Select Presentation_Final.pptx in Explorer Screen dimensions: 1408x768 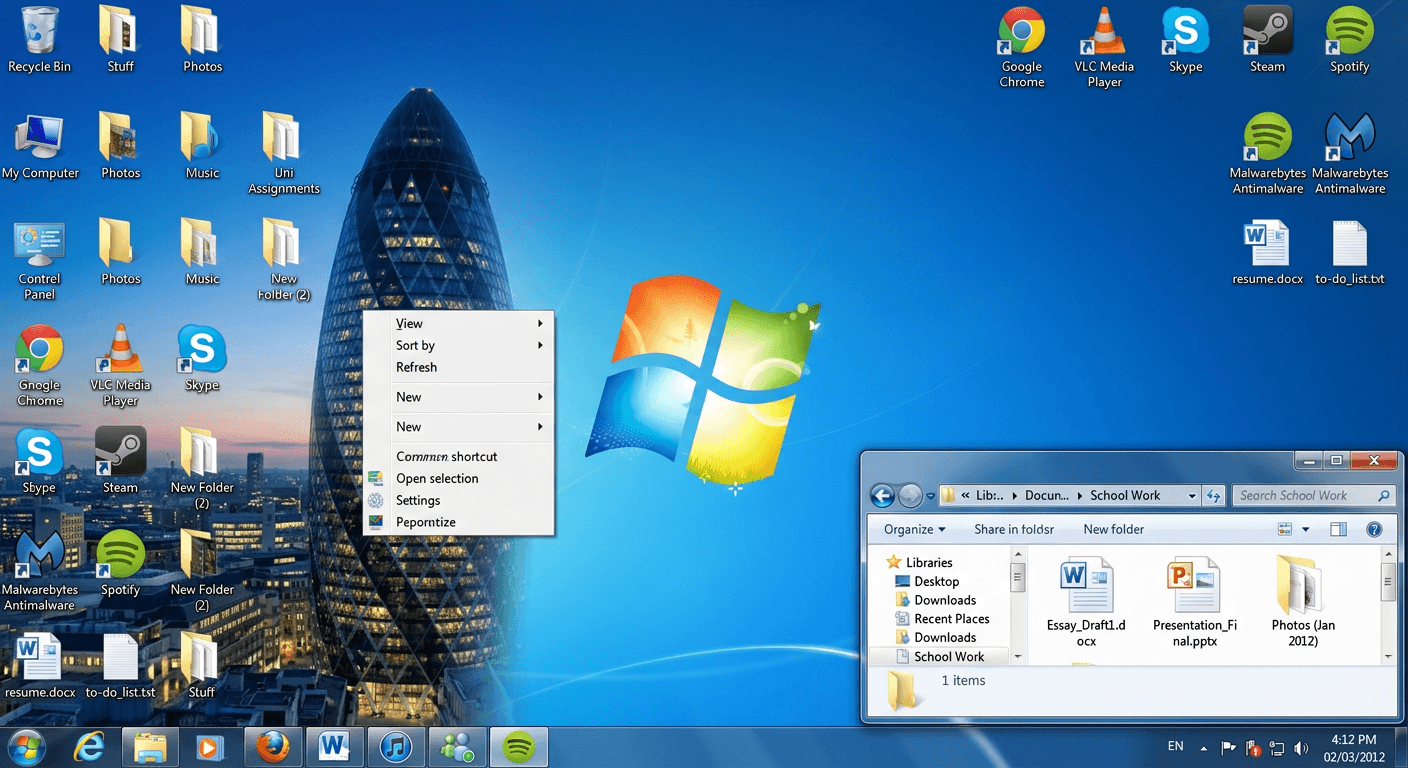[x=1194, y=602]
